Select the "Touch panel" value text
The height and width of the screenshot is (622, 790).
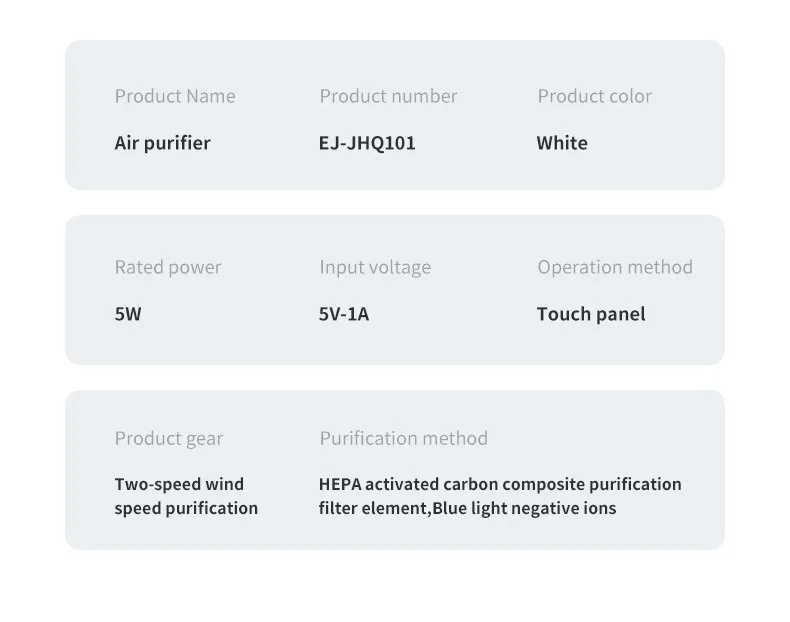[x=591, y=314]
